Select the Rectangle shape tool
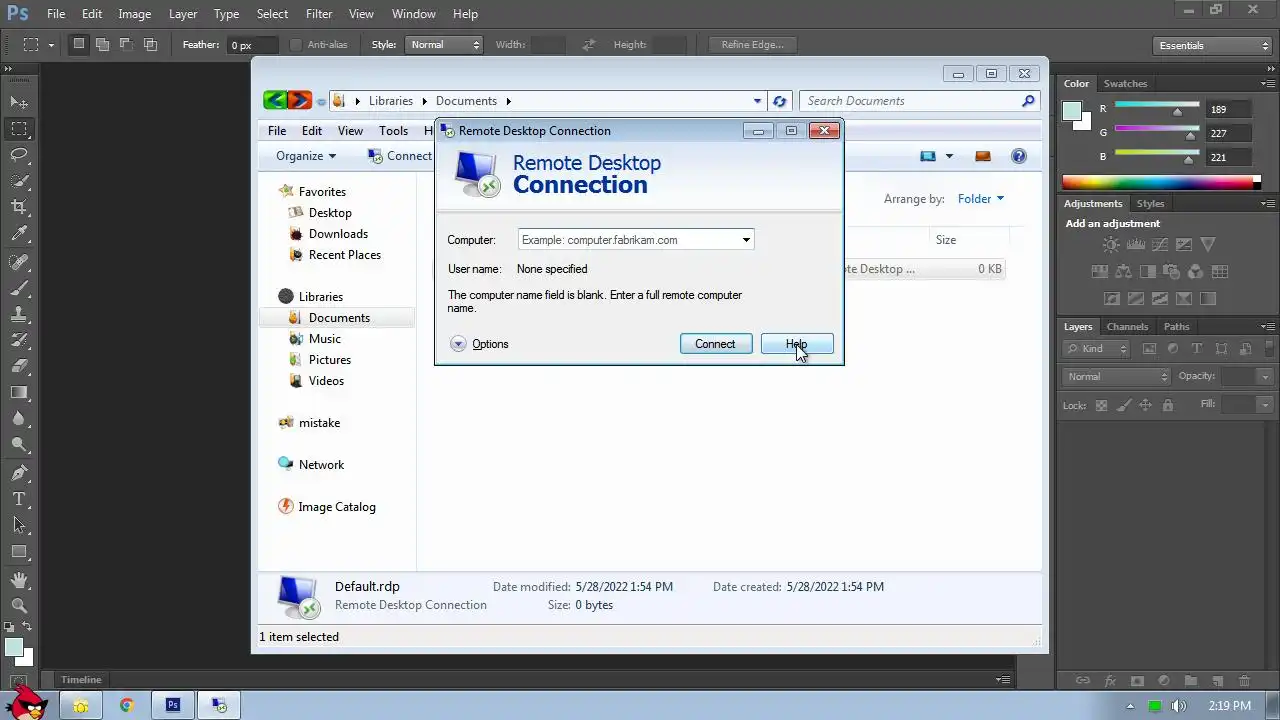1280x720 pixels. click(19, 551)
